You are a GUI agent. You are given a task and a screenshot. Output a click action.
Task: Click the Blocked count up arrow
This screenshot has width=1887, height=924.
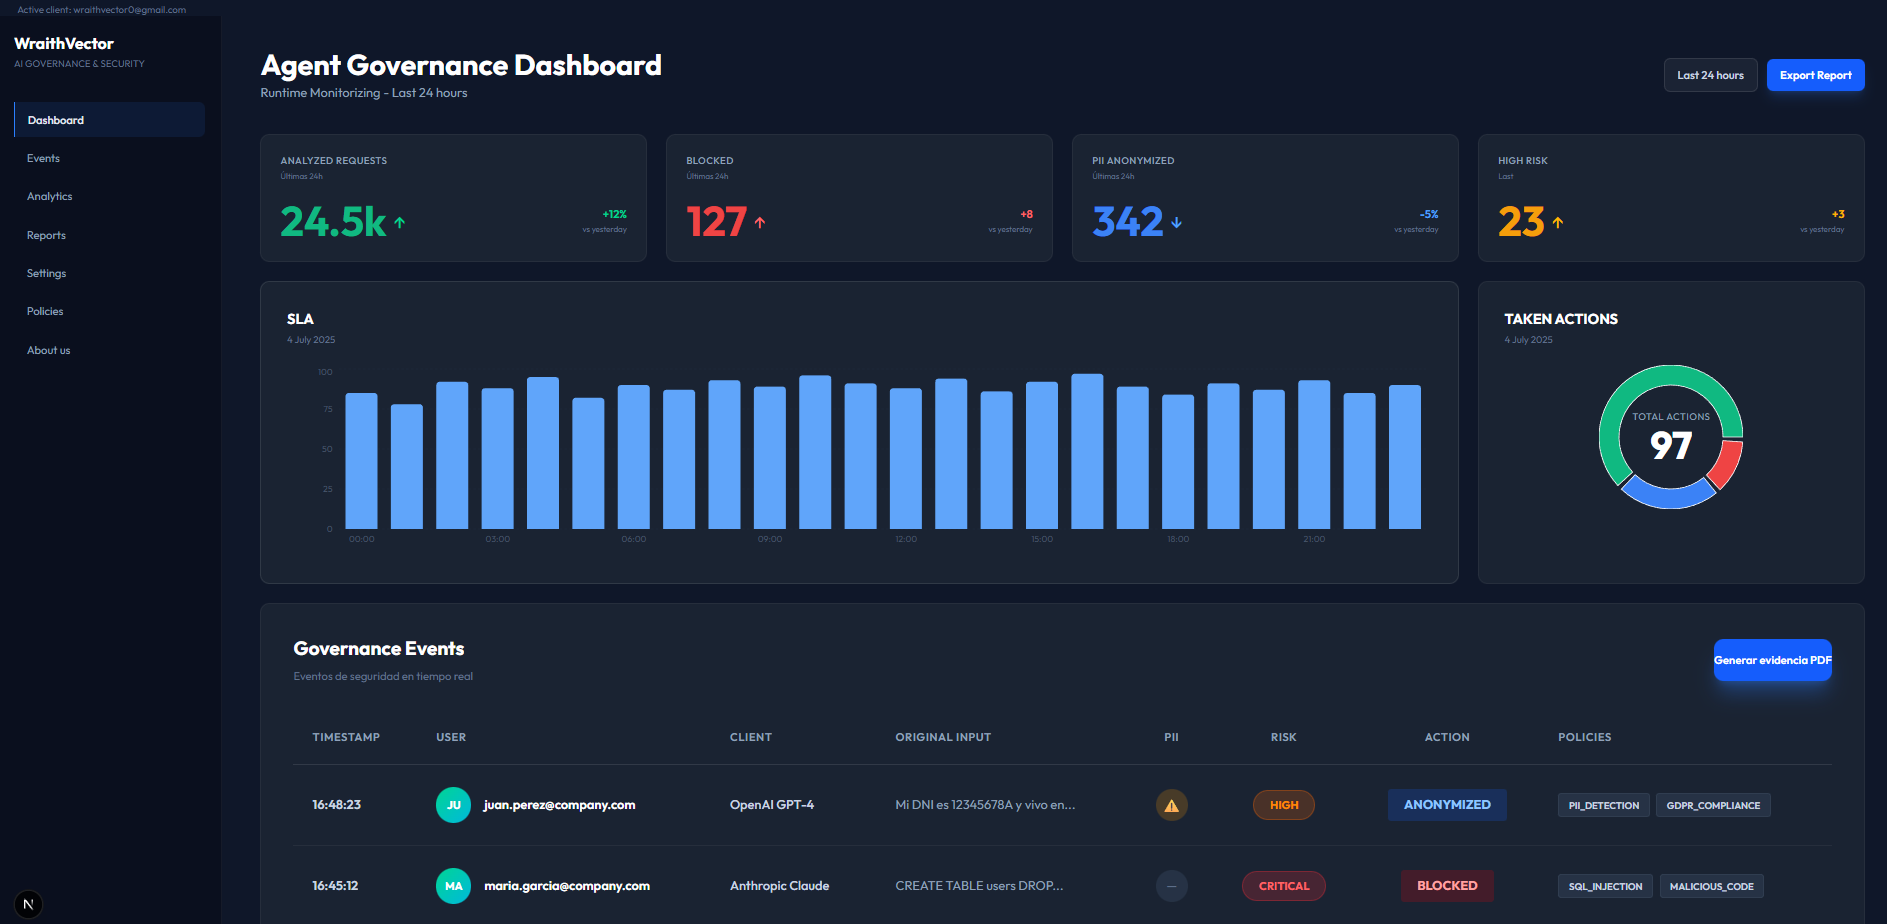pos(760,223)
